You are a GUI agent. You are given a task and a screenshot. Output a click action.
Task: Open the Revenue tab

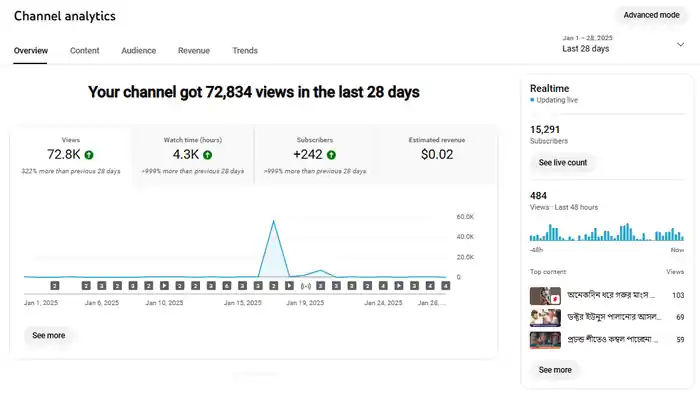(x=194, y=50)
